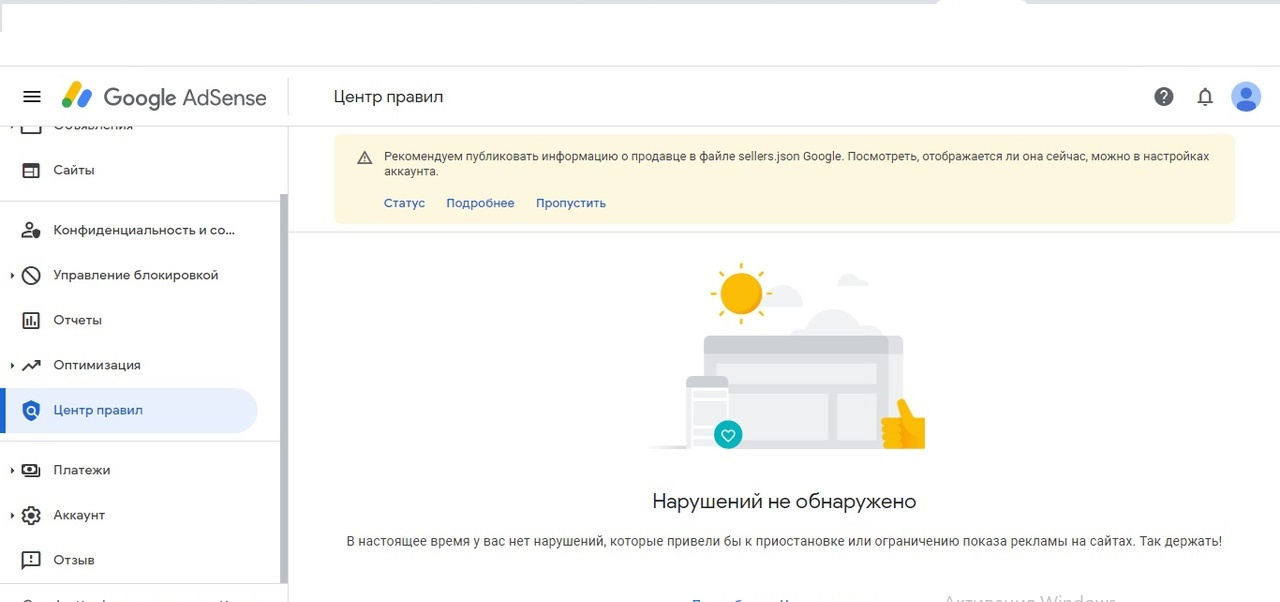Open the notifications bell
The image size is (1280, 602).
pos(1205,97)
